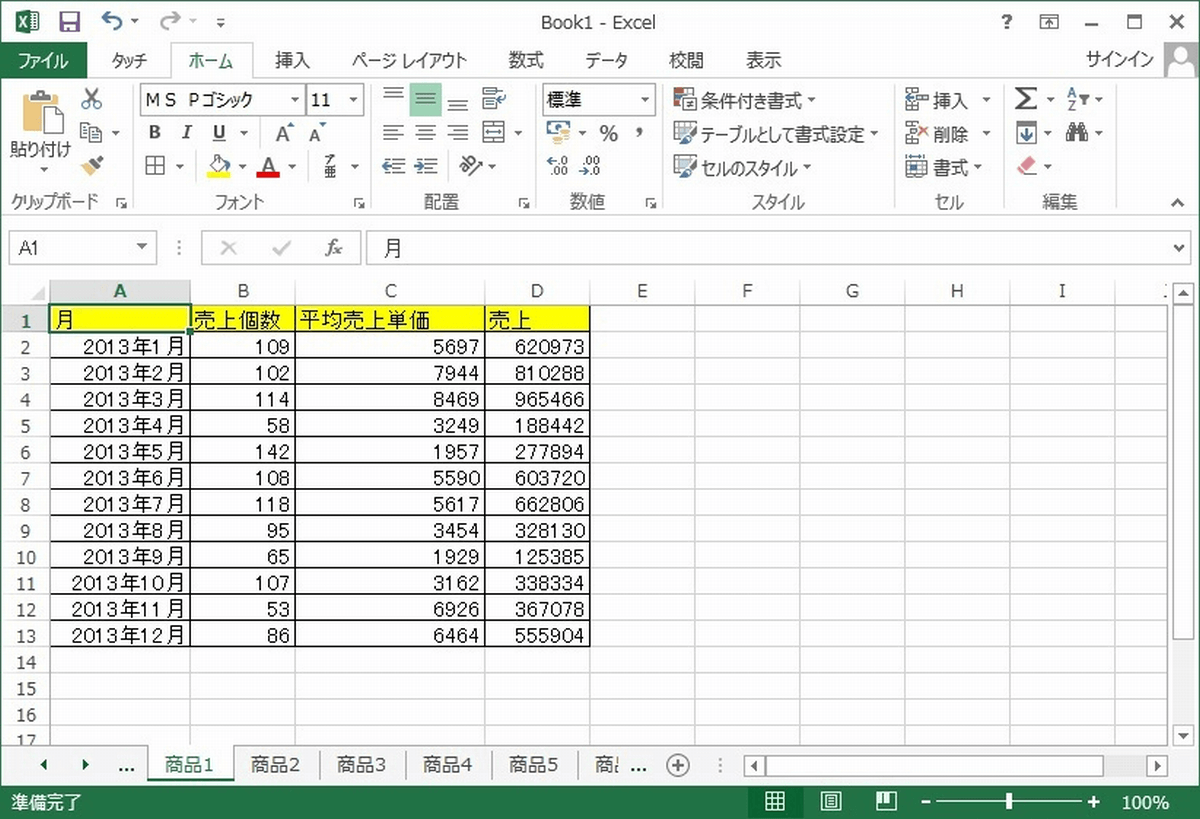Click the percent style icon

click(608, 133)
